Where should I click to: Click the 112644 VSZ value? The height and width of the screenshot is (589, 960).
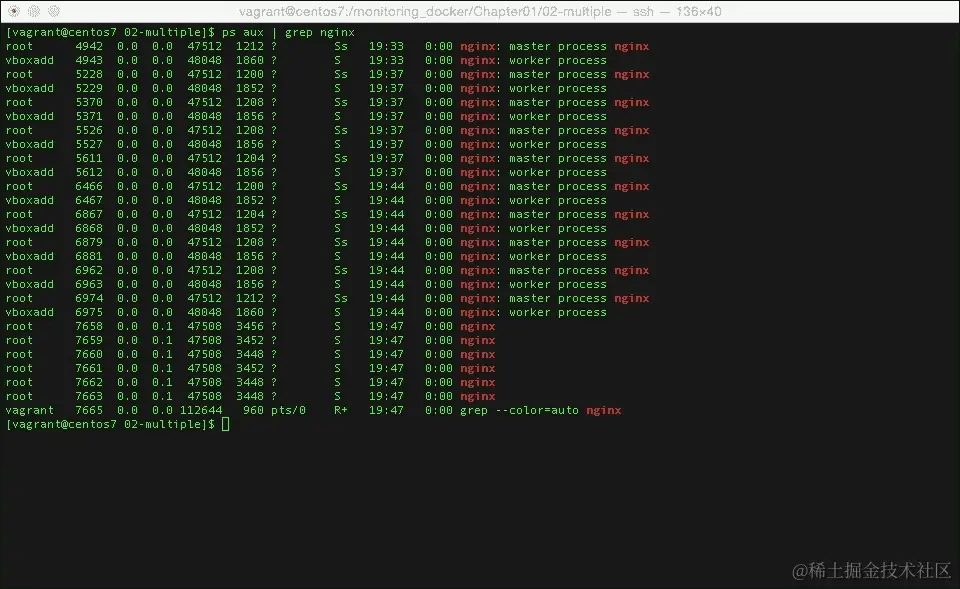pyautogui.click(x=201, y=411)
